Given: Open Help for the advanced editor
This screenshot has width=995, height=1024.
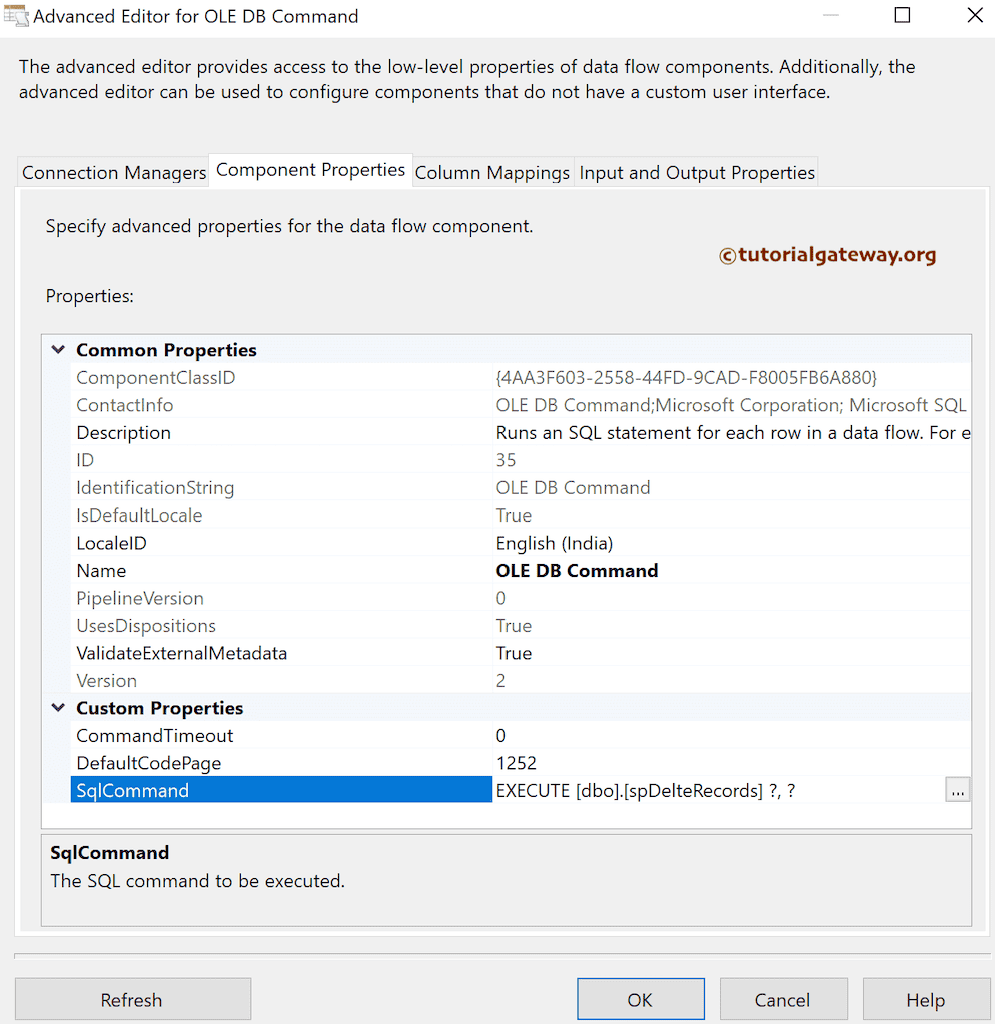Looking at the screenshot, I should click(x=926, y=999).
